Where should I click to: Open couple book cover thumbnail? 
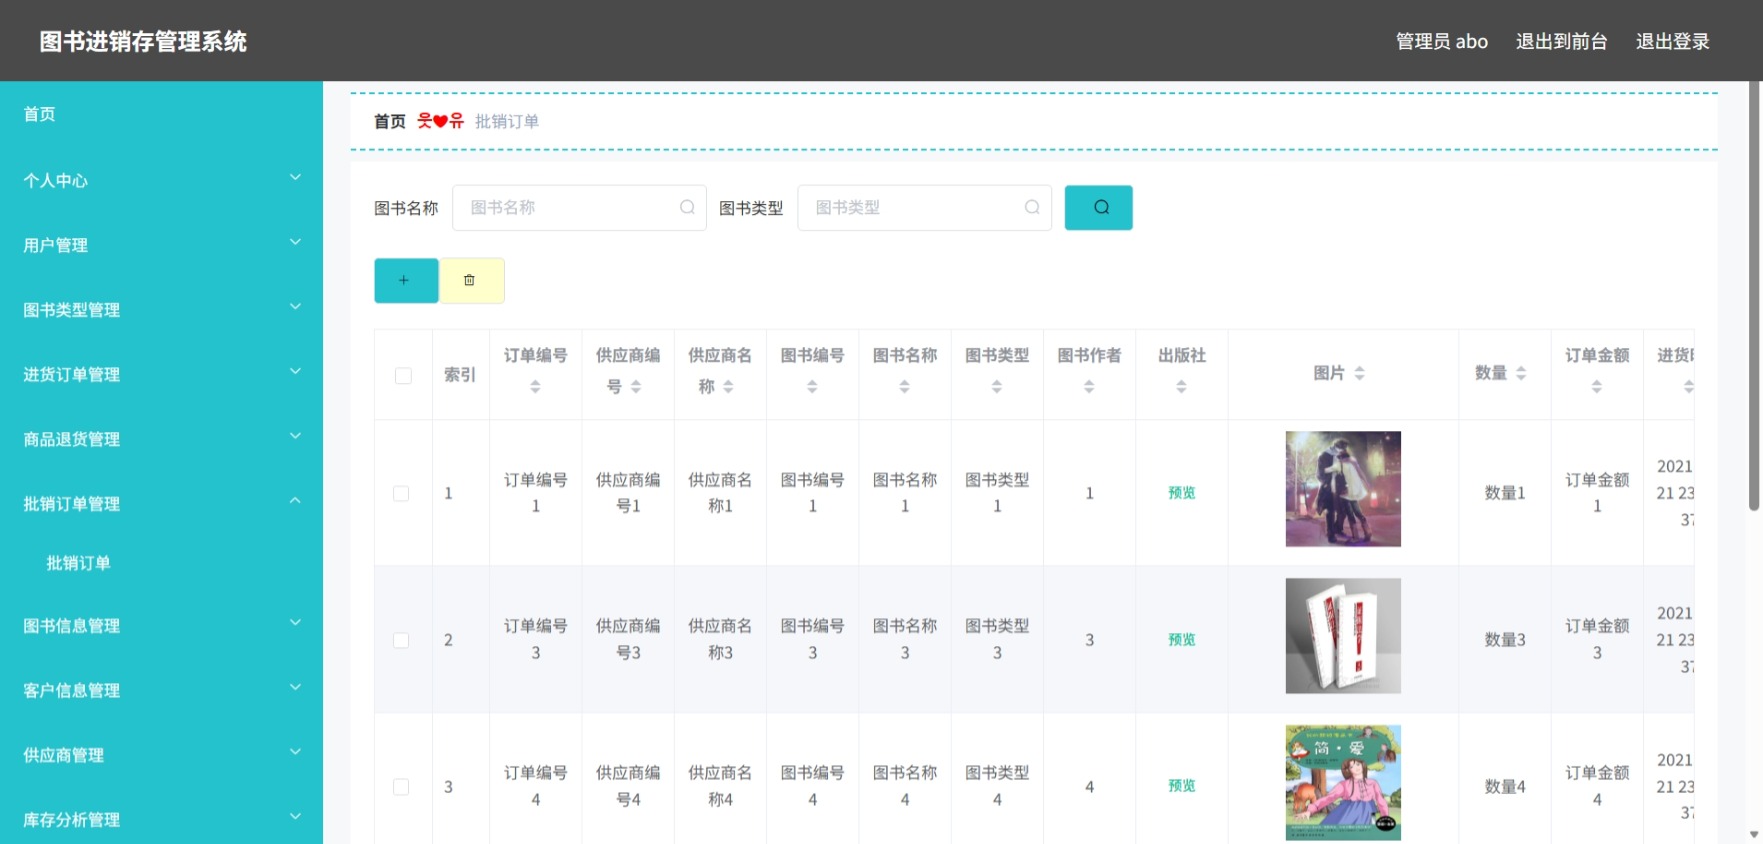coord(1342,489)
